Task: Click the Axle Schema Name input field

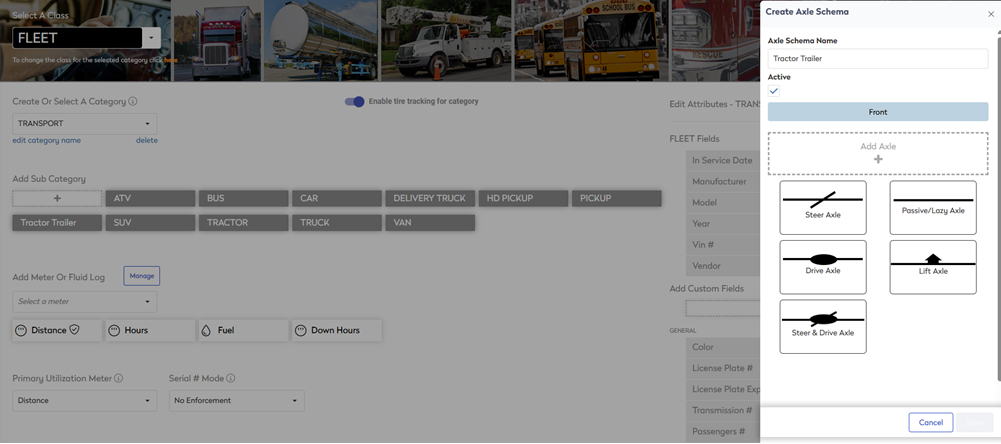Action: click(877, 59)
